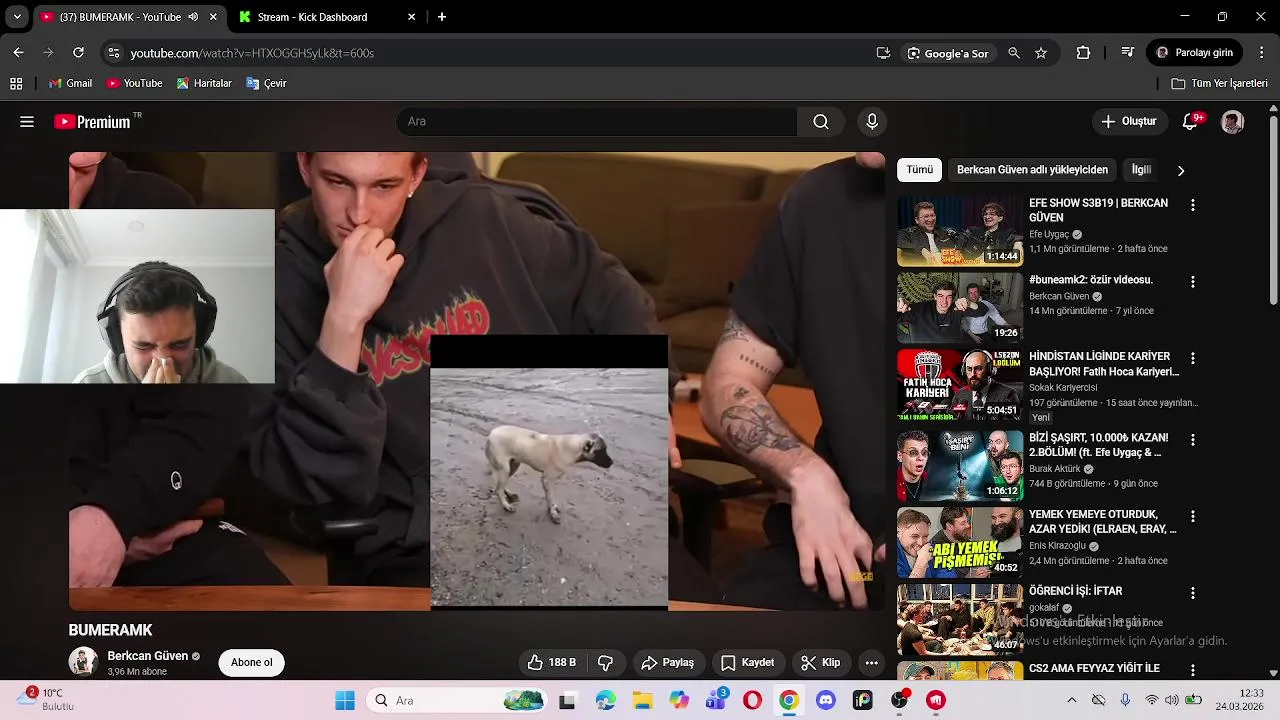This screenshot has width=1280, height=720.
Task: Open the Çevir bookmark
Action: pyautogui.click(x=267, y=84)
